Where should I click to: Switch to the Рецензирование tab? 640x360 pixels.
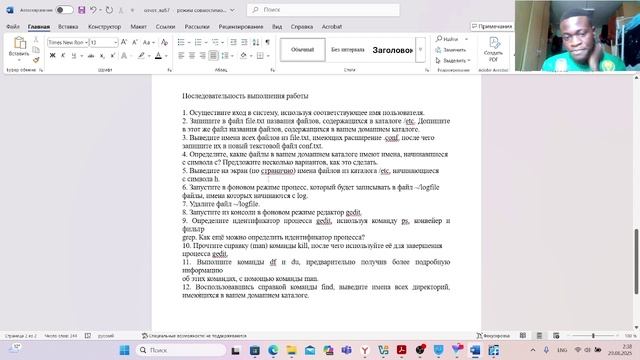(241, 27)
